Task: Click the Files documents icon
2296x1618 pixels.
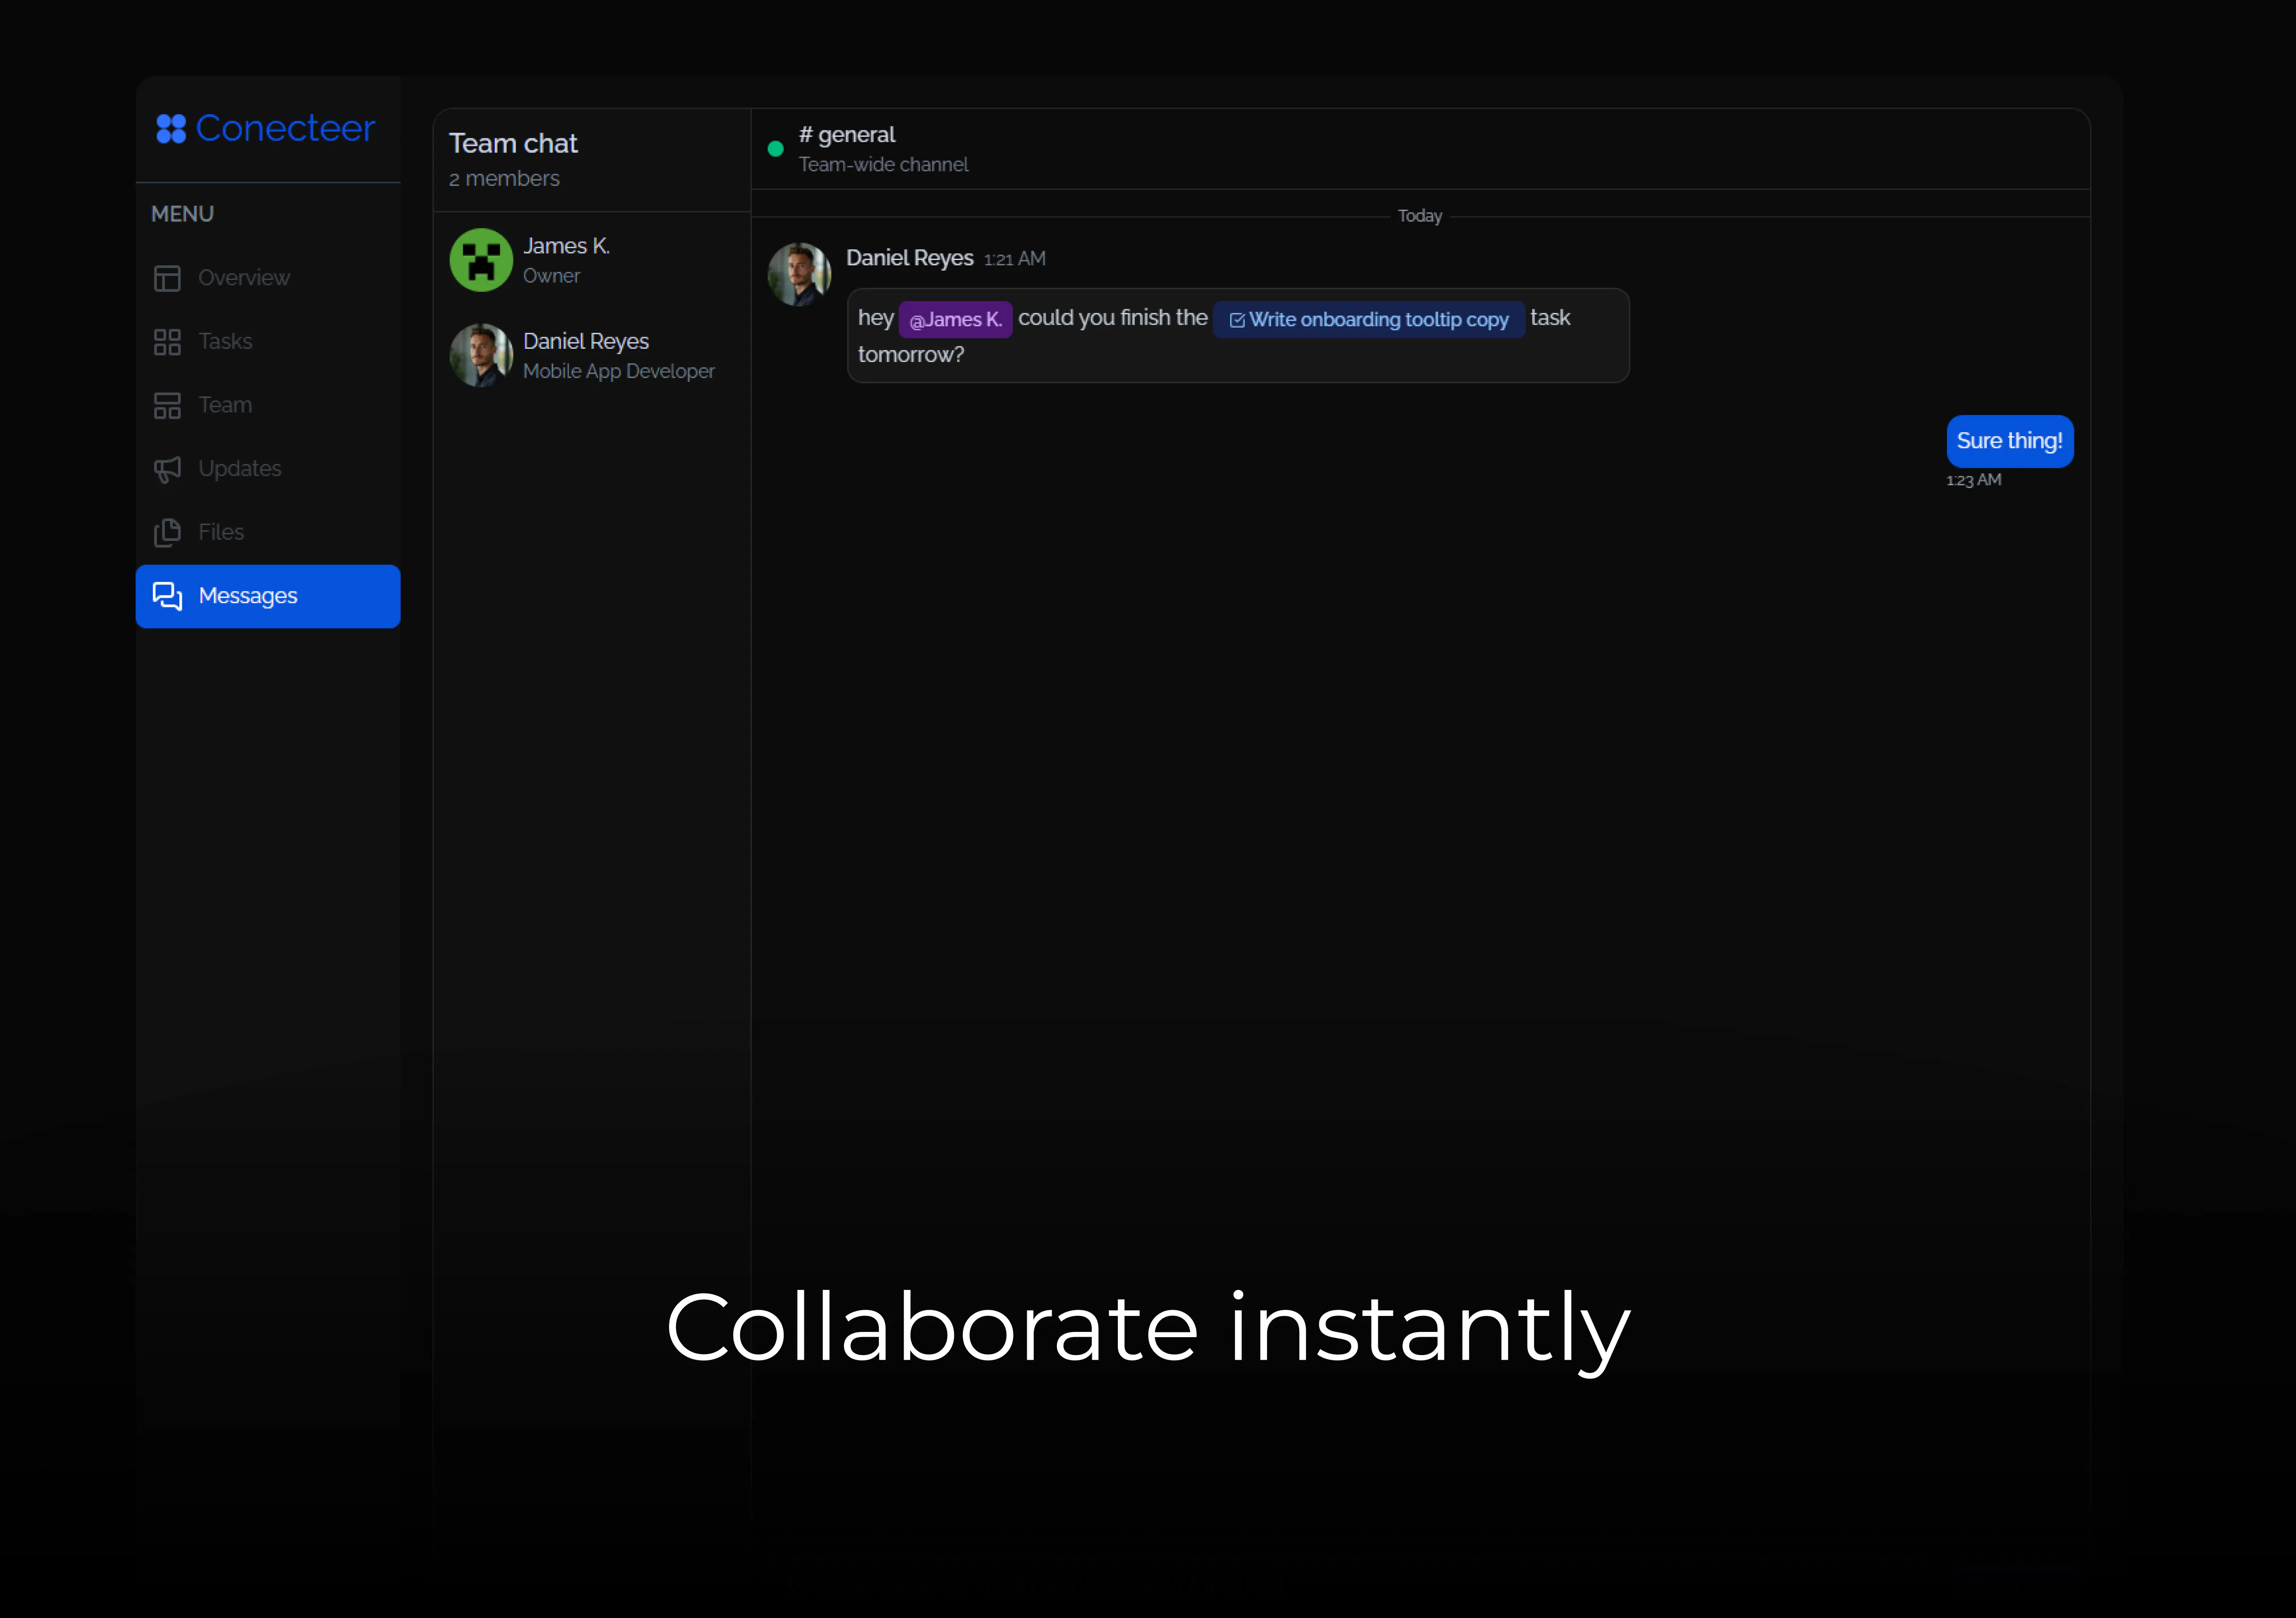Action: pos(167,532)
